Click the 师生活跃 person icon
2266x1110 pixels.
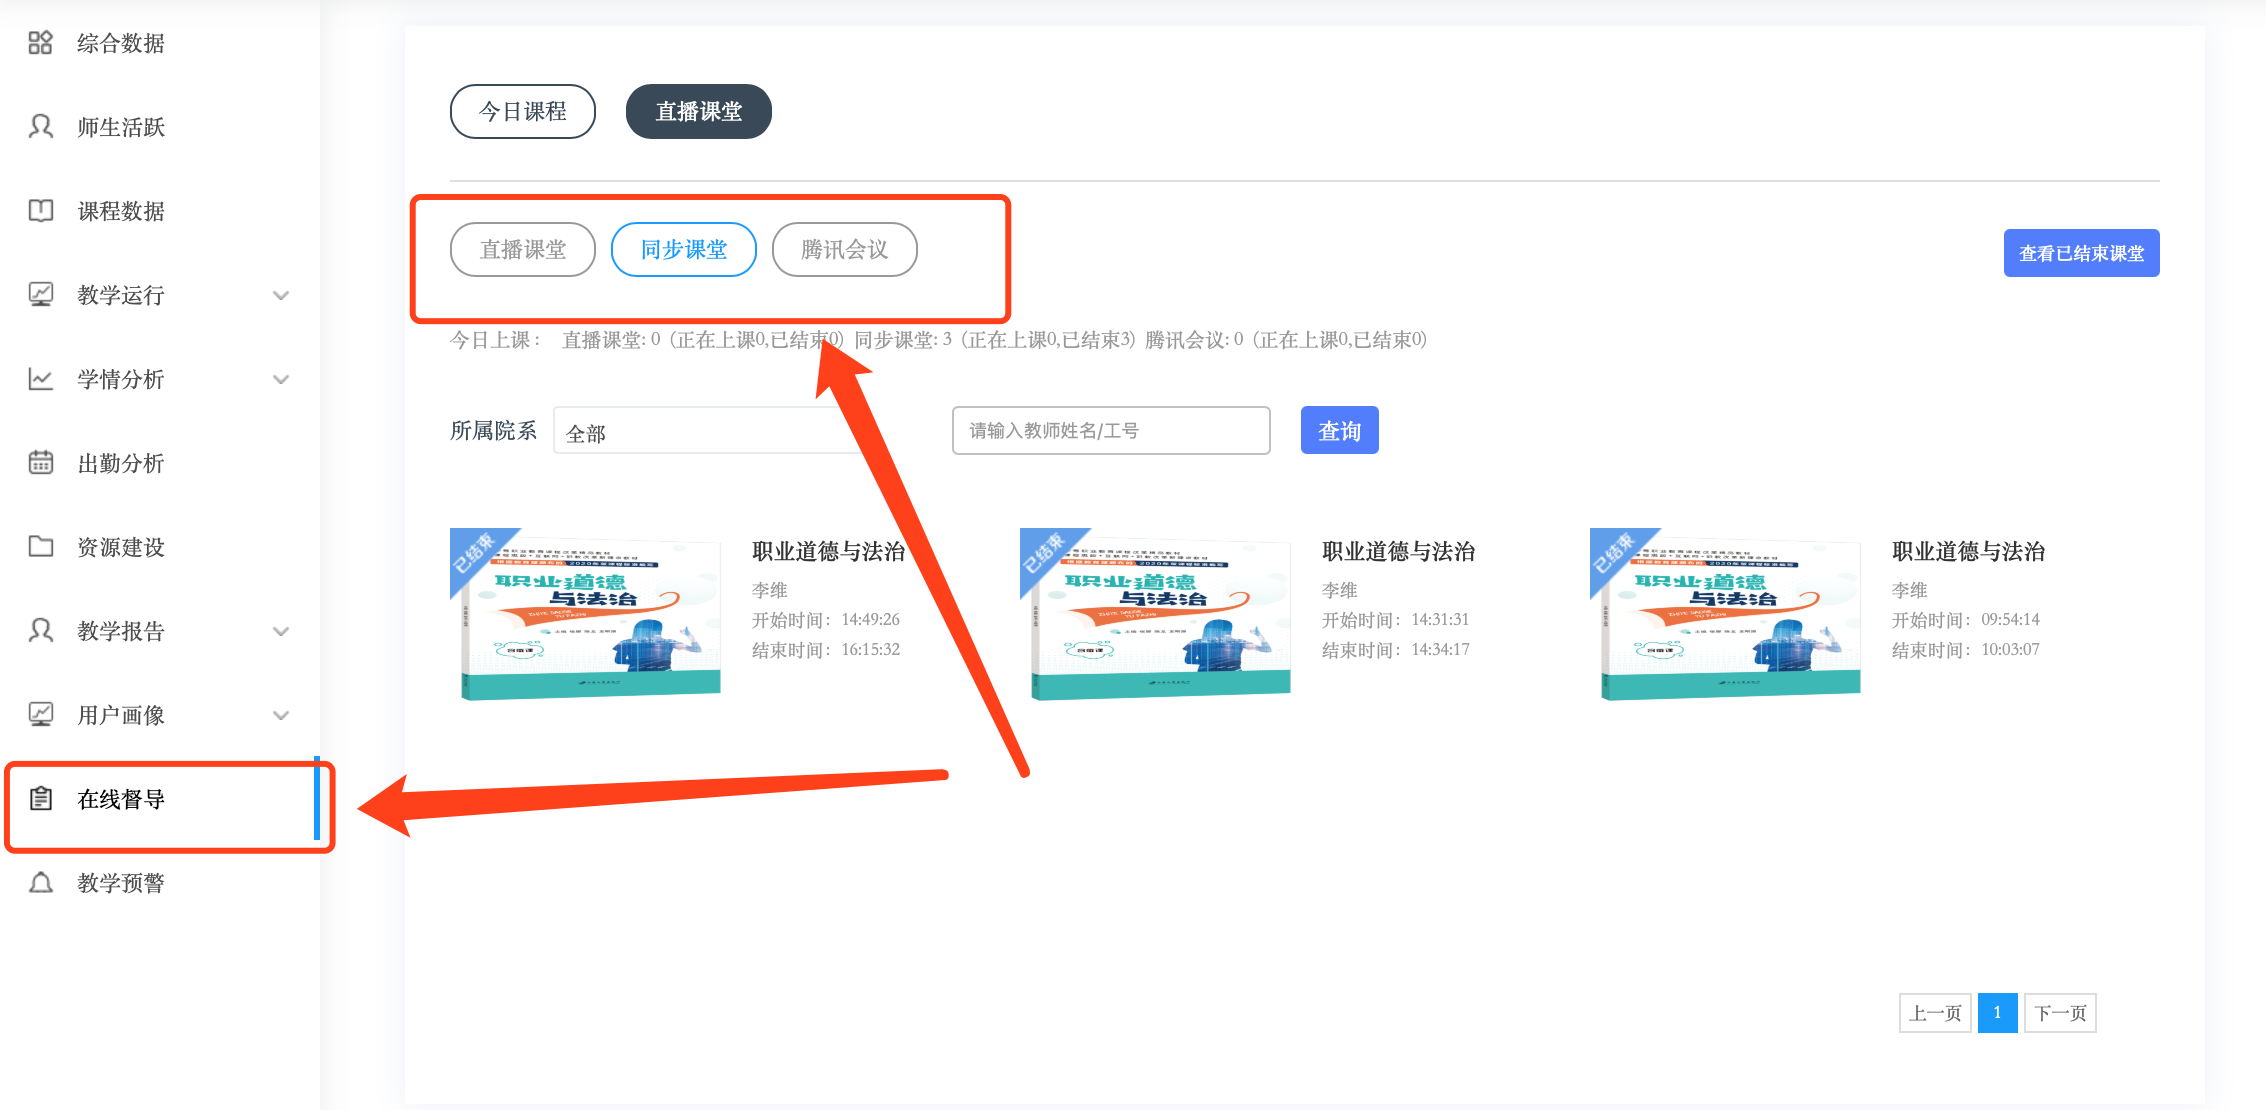[40, 127]
